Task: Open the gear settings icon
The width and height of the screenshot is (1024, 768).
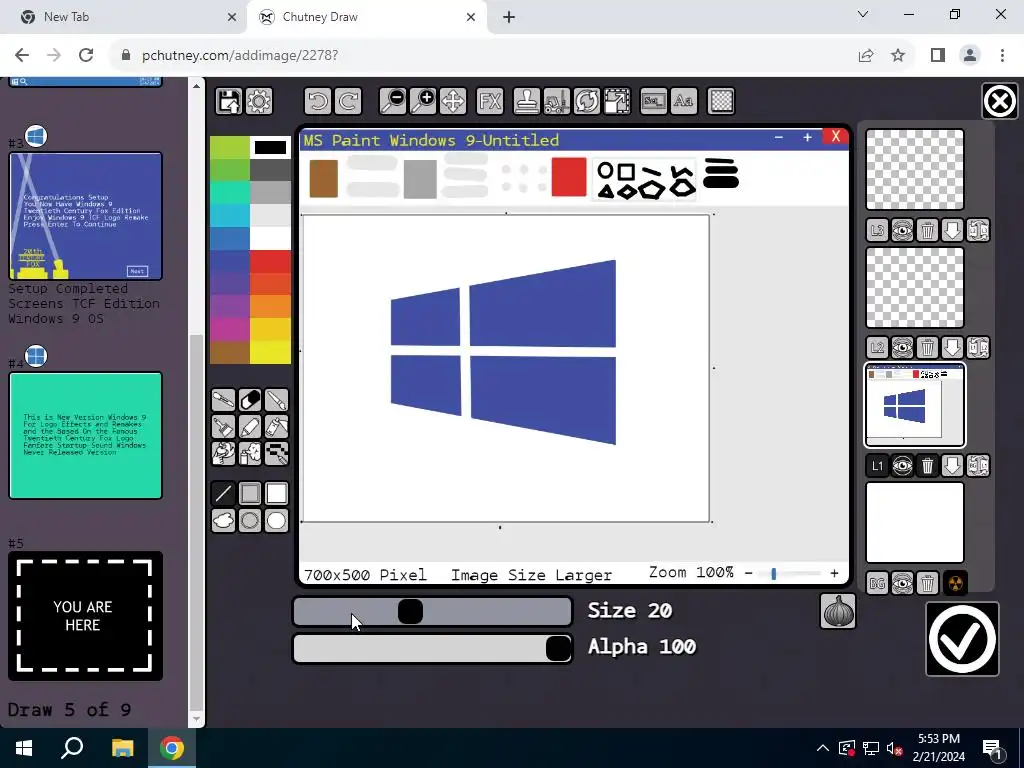Action: click(259, 101)
